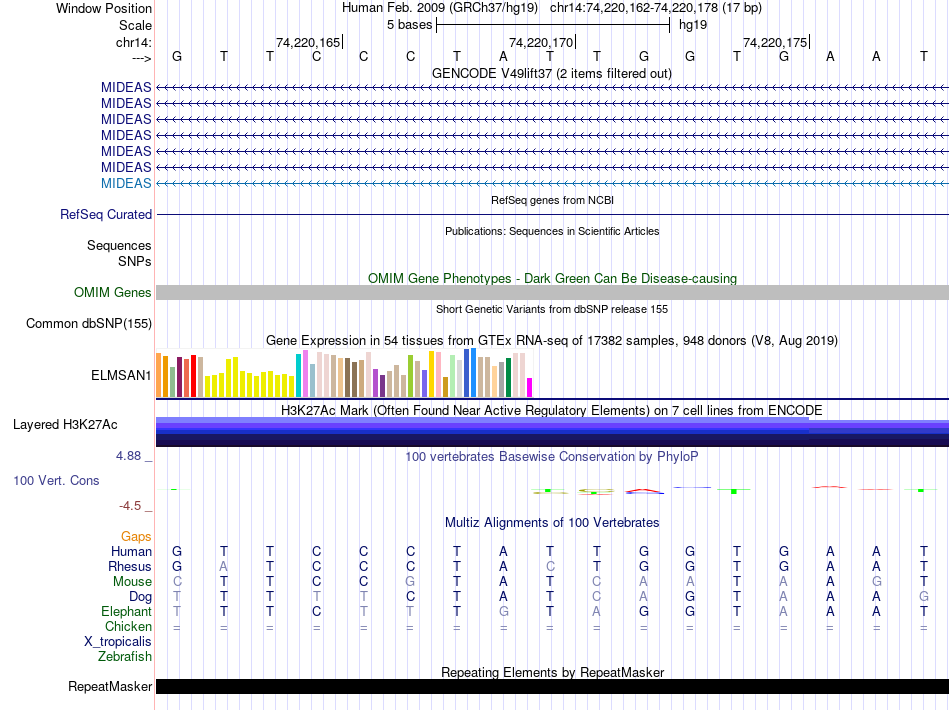This screenshot has height=710, width=950.
Task: Select the Mouse alignment row label
Action: [132, 582]
